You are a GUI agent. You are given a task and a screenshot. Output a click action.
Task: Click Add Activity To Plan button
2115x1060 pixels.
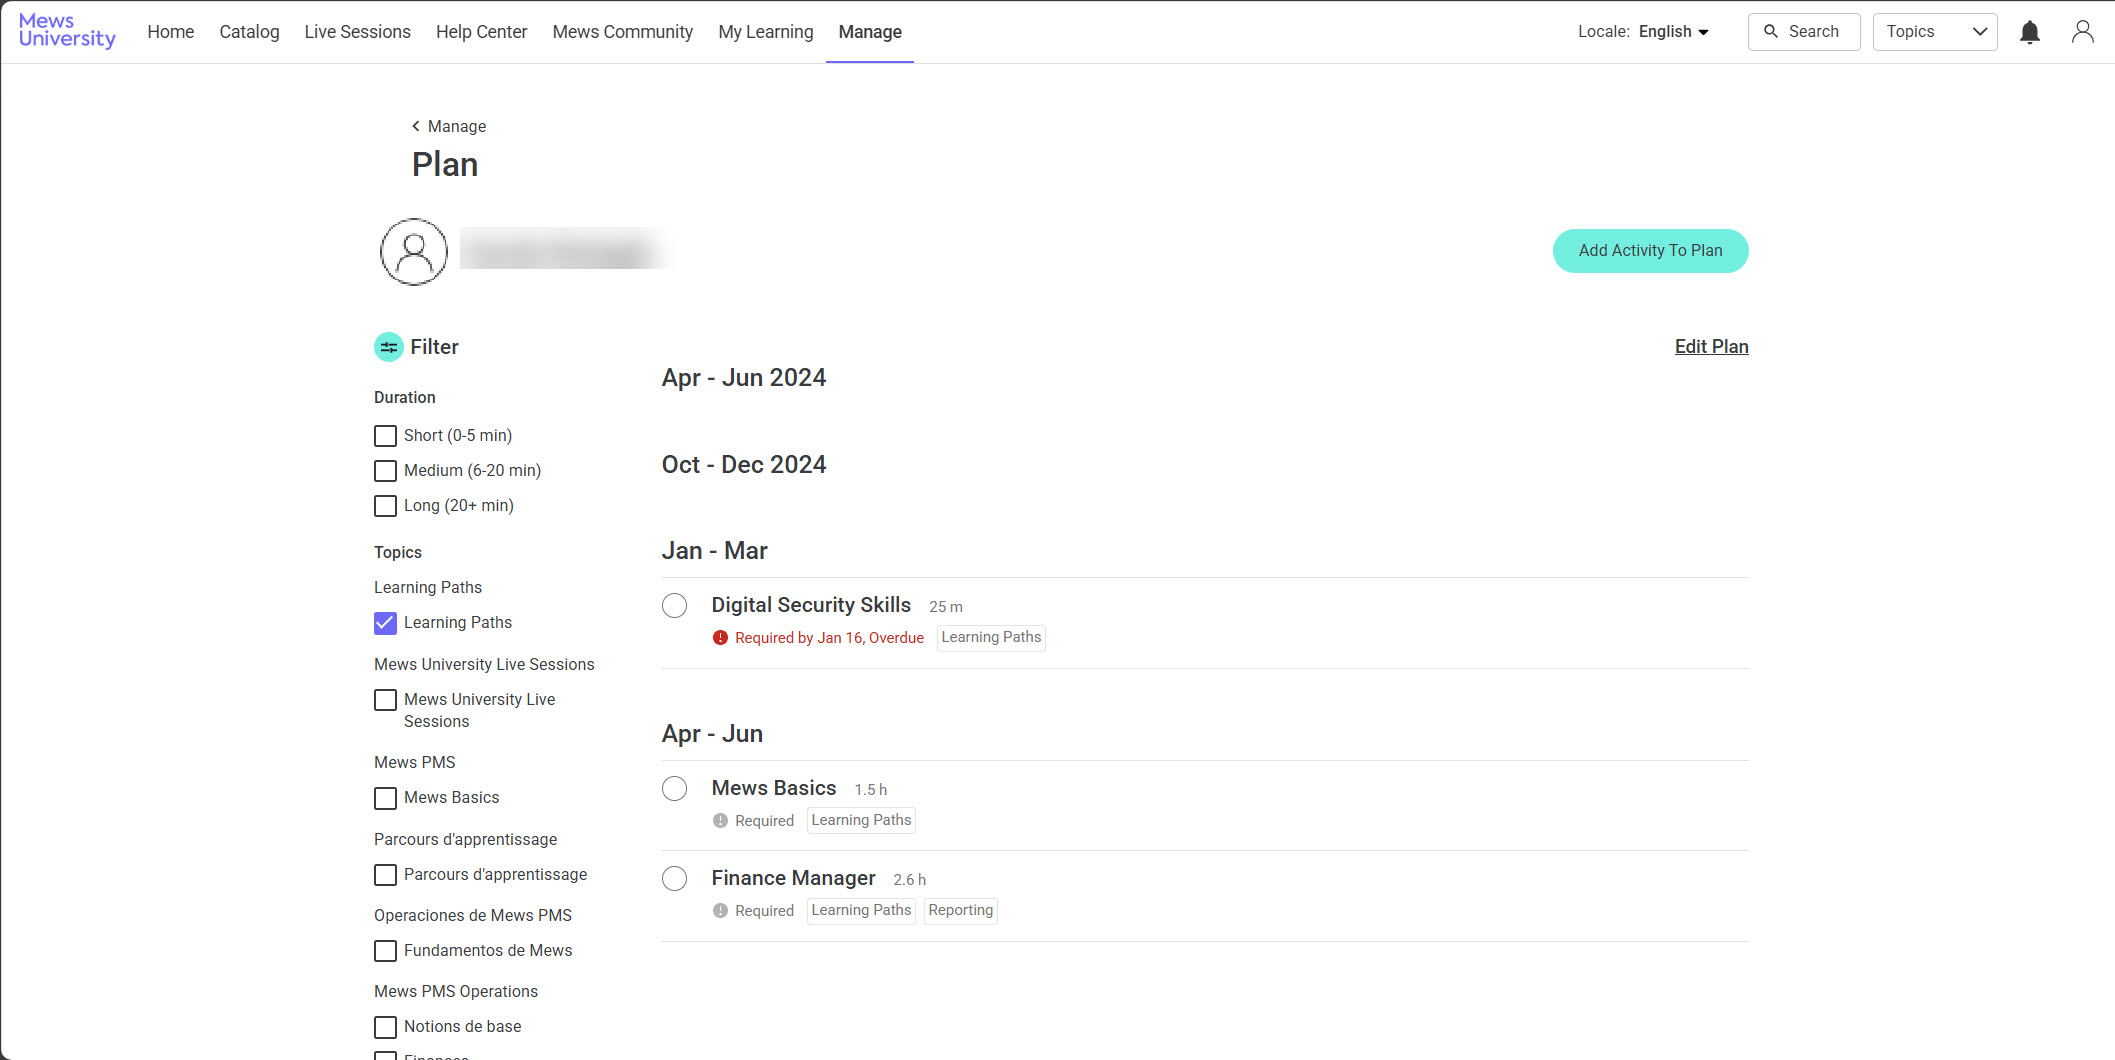coord(1650,251)
